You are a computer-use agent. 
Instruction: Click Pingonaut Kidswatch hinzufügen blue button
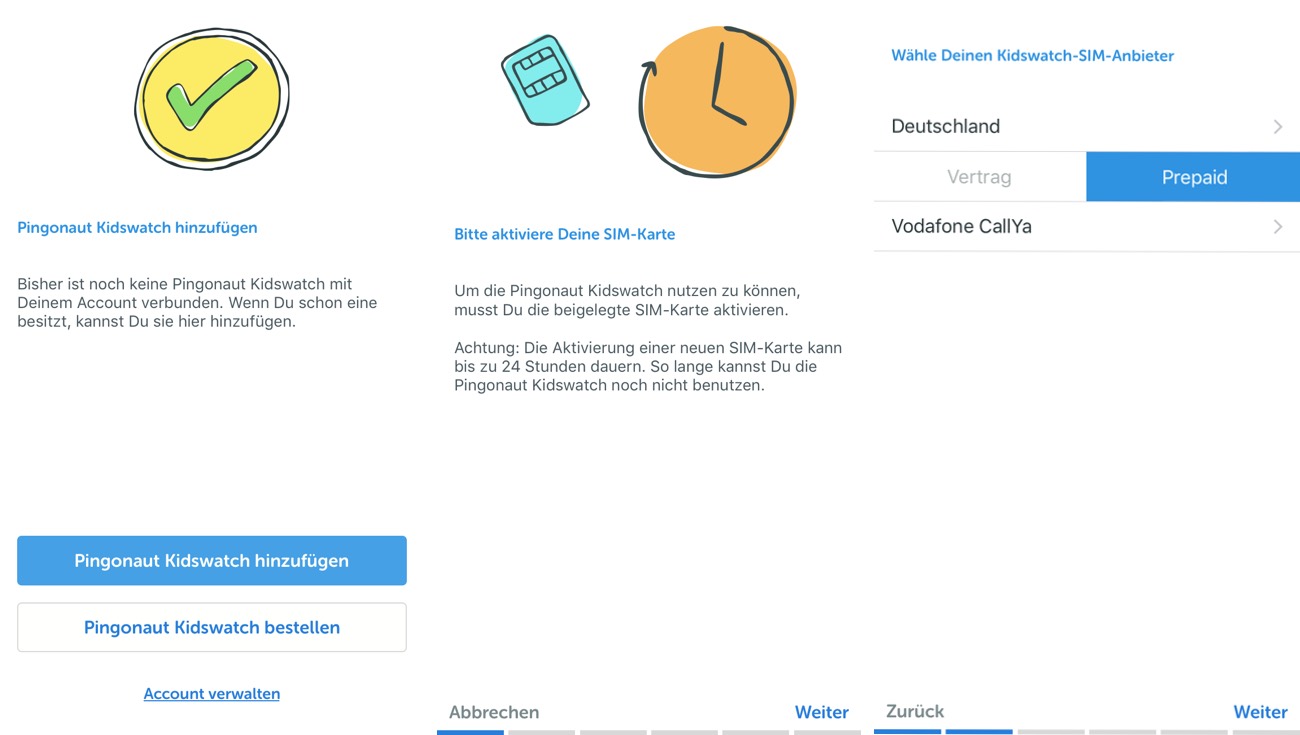[212, 561]
